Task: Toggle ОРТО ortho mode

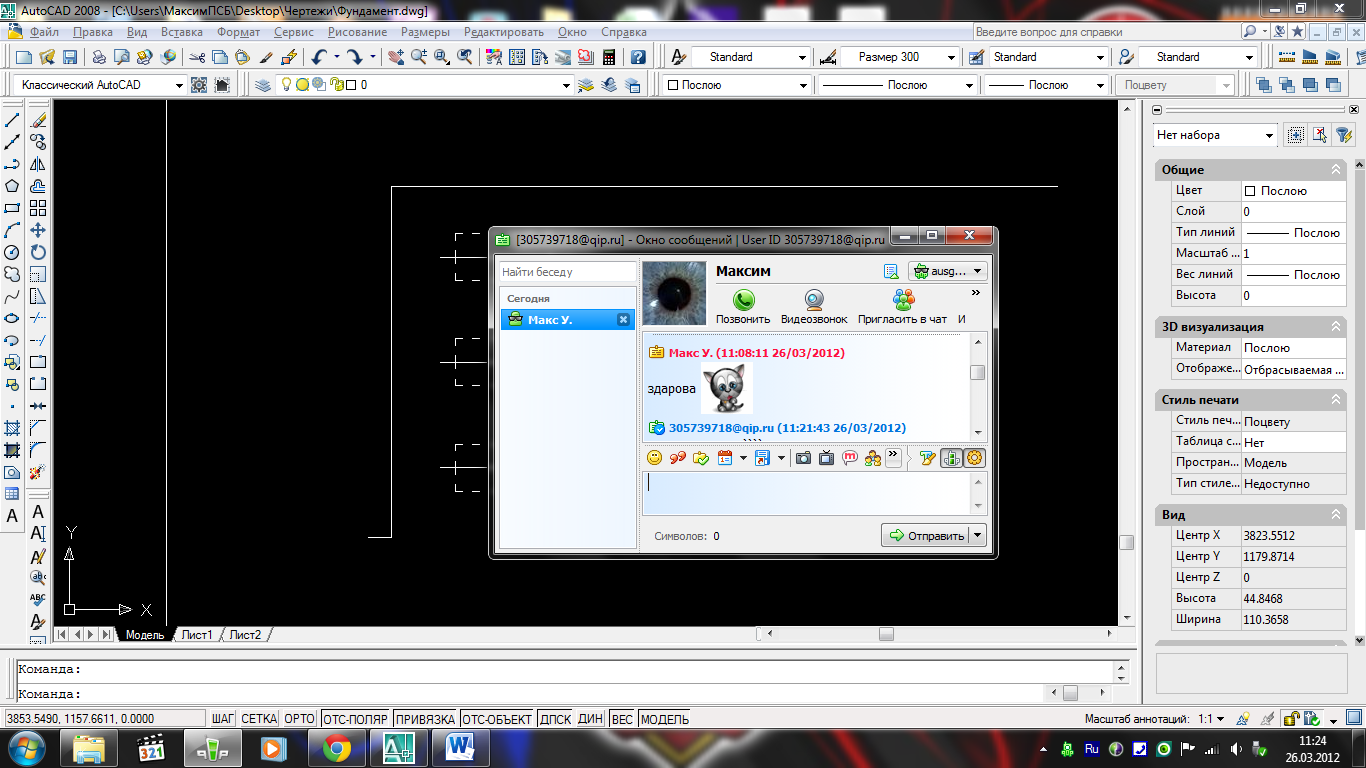Action: pyautogui.click(x=299, y=719)
